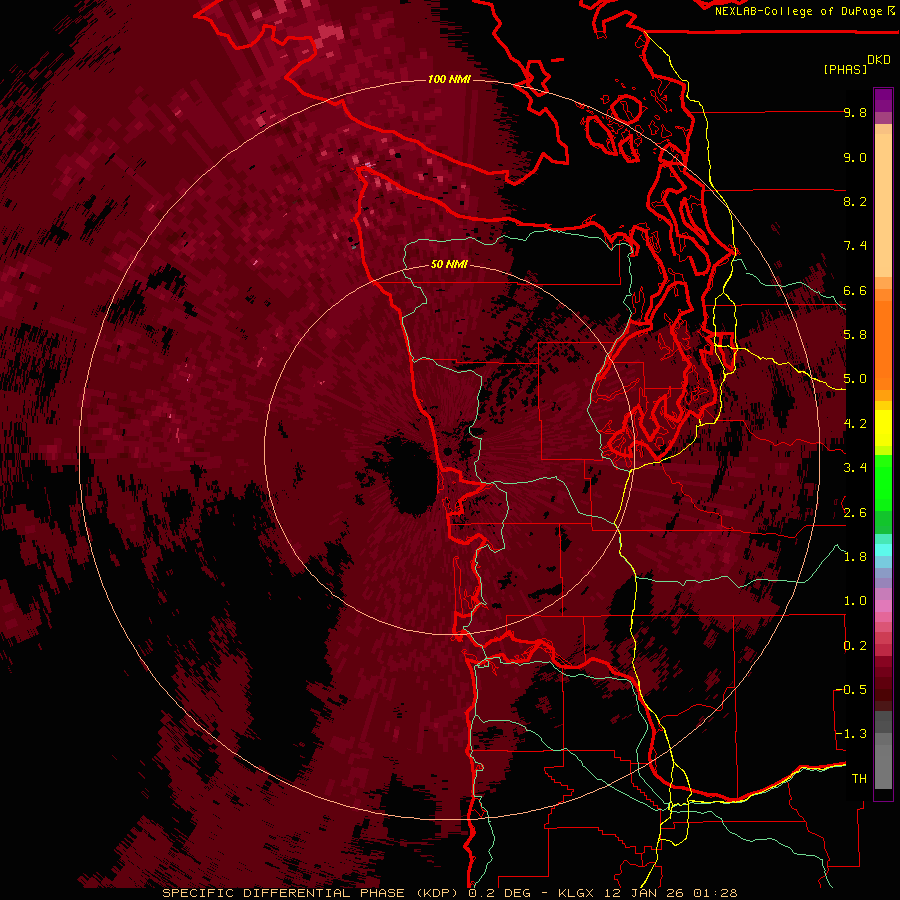Click the 4.2 legend value
The width and height of the screenshot is (900, 900).
tap(855, 424)
